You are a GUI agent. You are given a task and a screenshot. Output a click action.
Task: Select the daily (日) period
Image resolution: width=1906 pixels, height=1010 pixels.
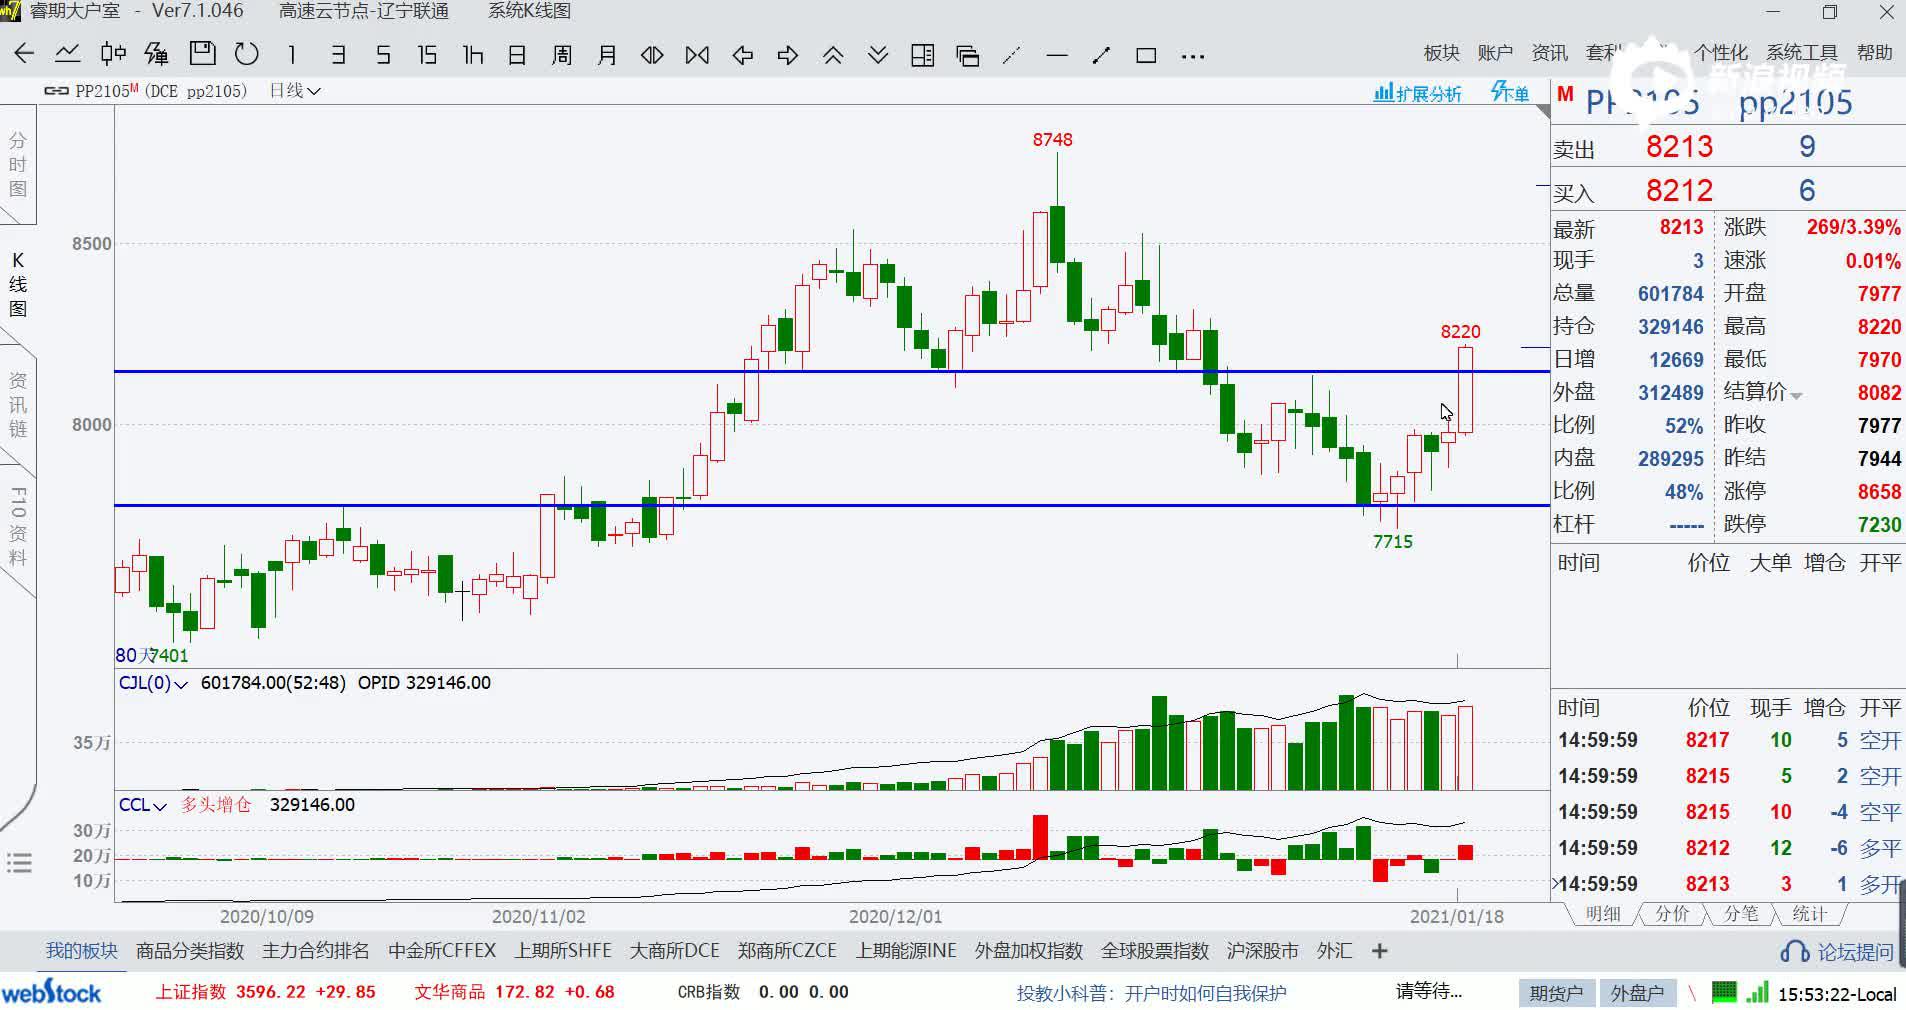(517, 54)
